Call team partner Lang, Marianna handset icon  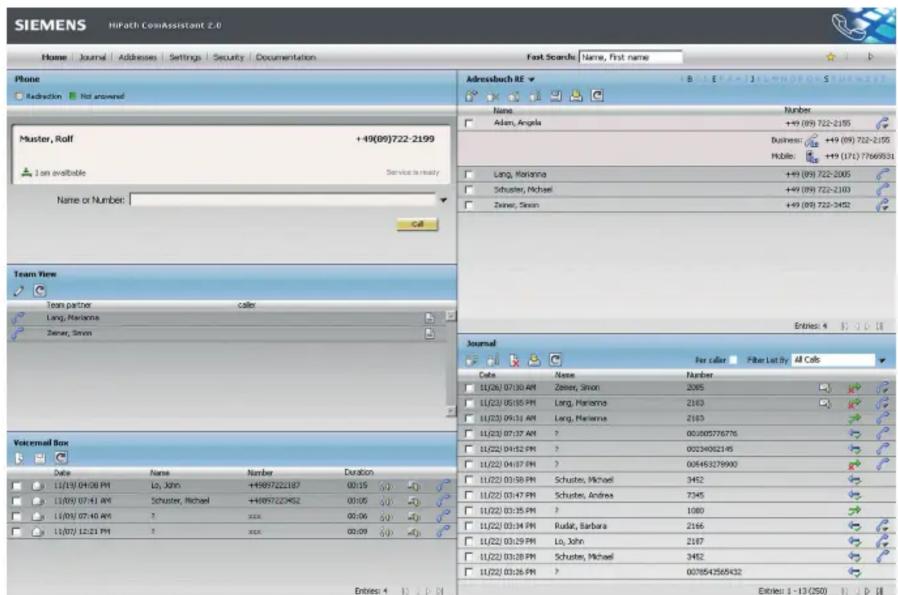pos(18,318)
